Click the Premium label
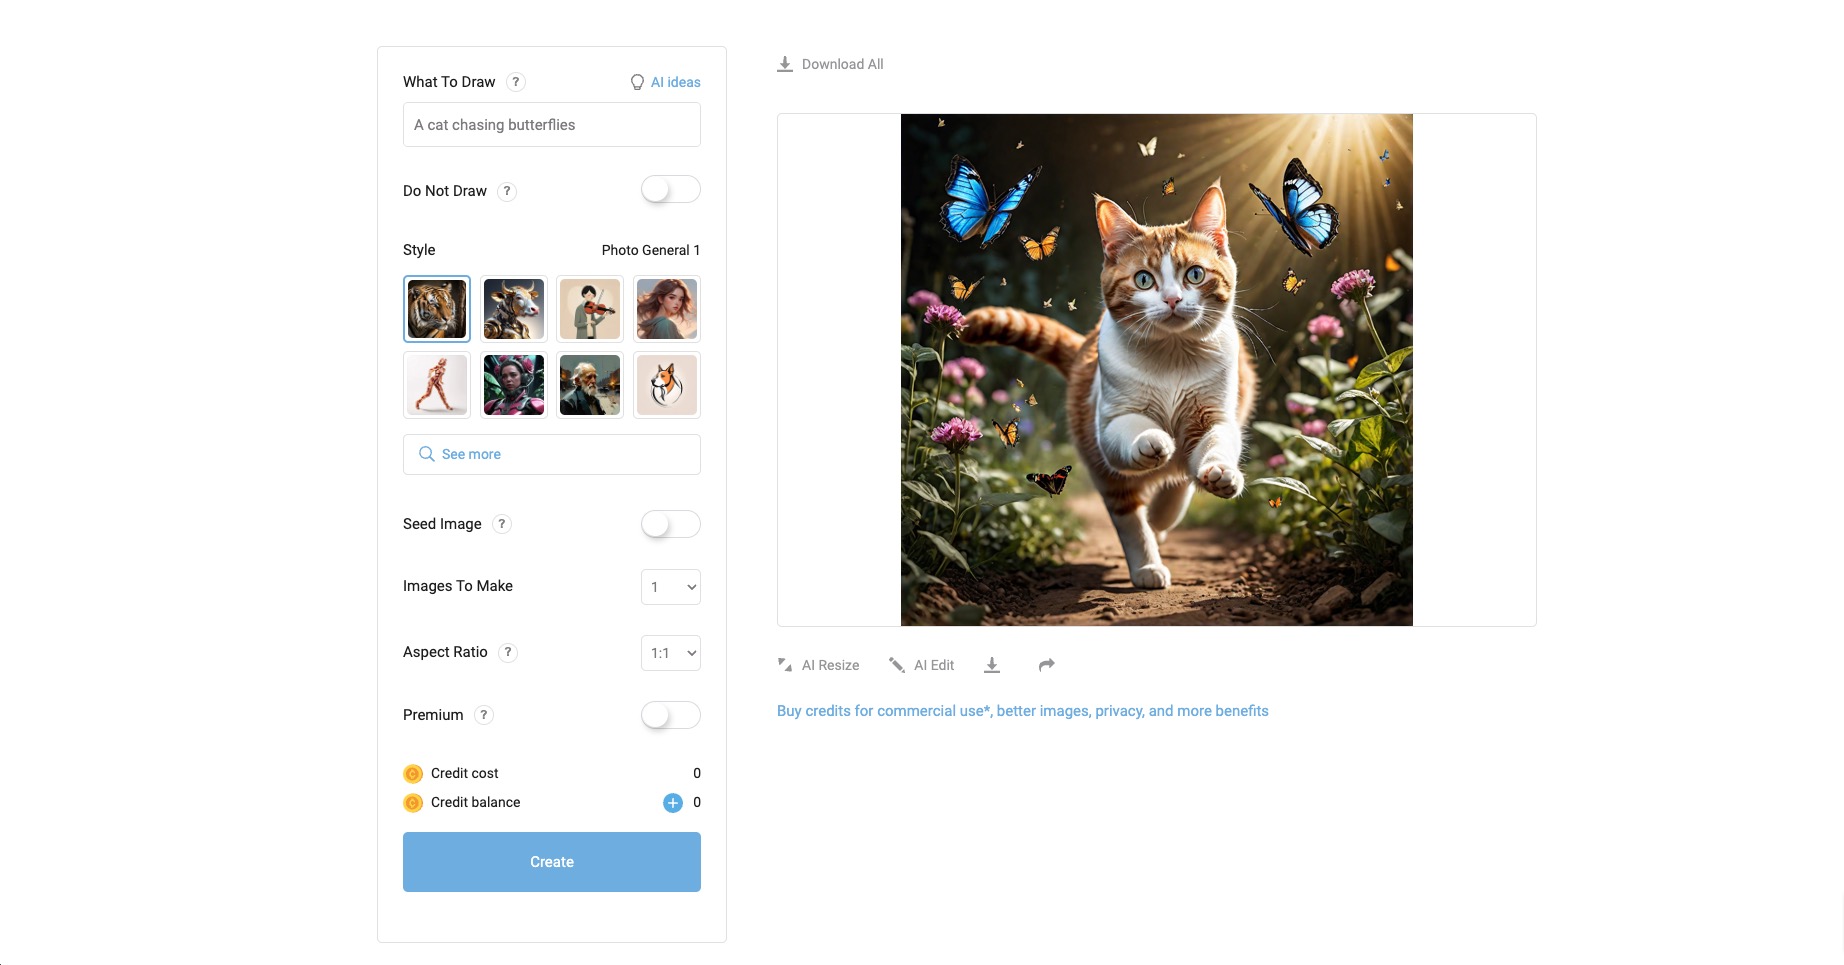This screenshot has height=965, width=1844. (x=433, y=715)
